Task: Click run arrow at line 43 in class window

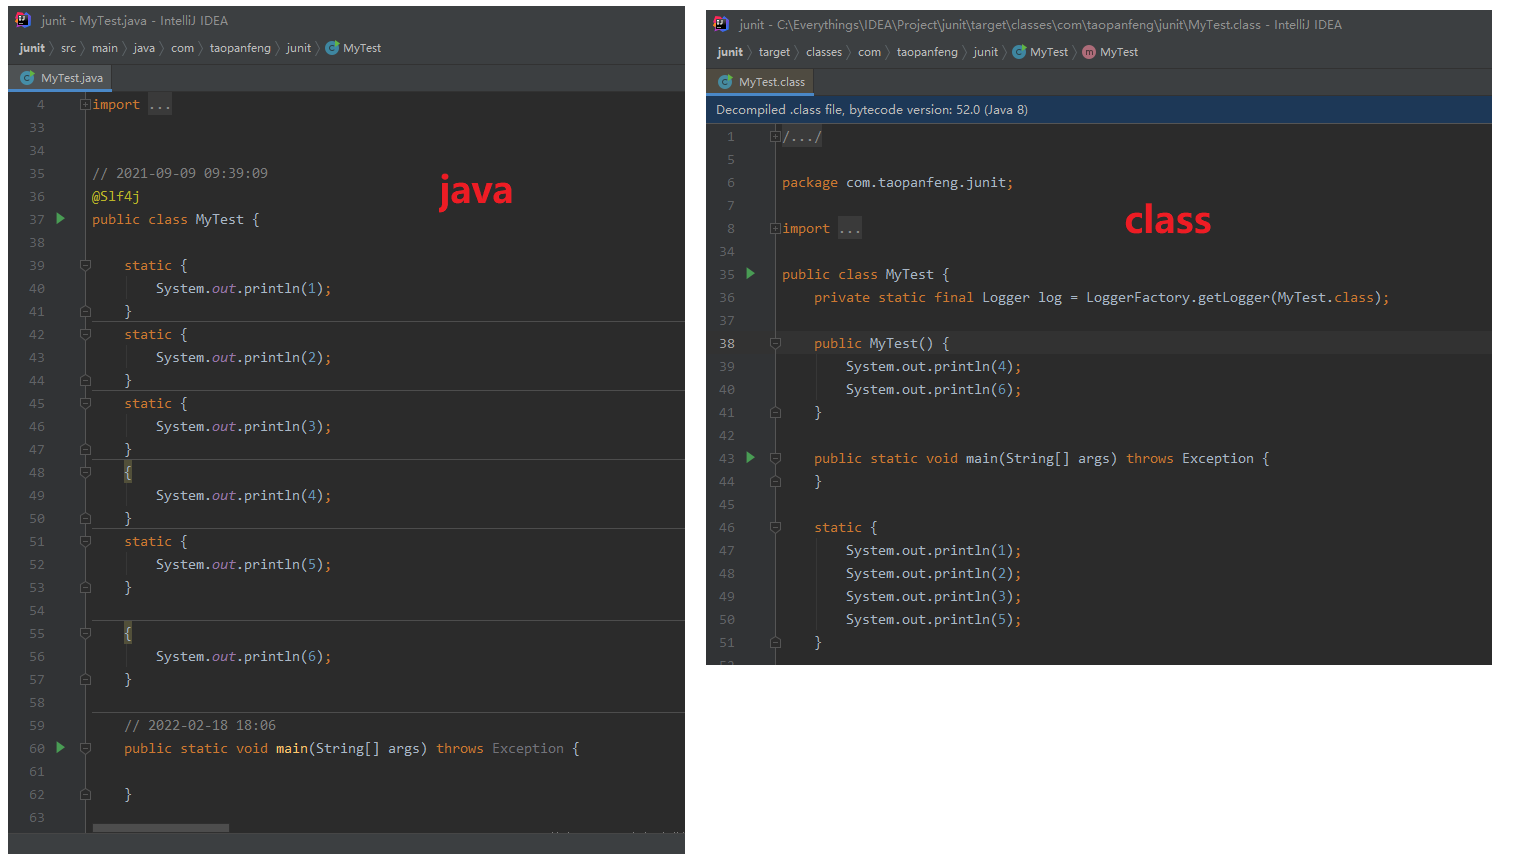Action: point(751,458)
